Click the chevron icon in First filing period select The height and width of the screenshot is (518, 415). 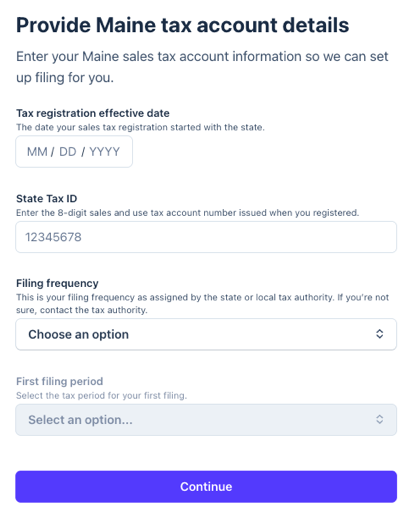(379, 419)
